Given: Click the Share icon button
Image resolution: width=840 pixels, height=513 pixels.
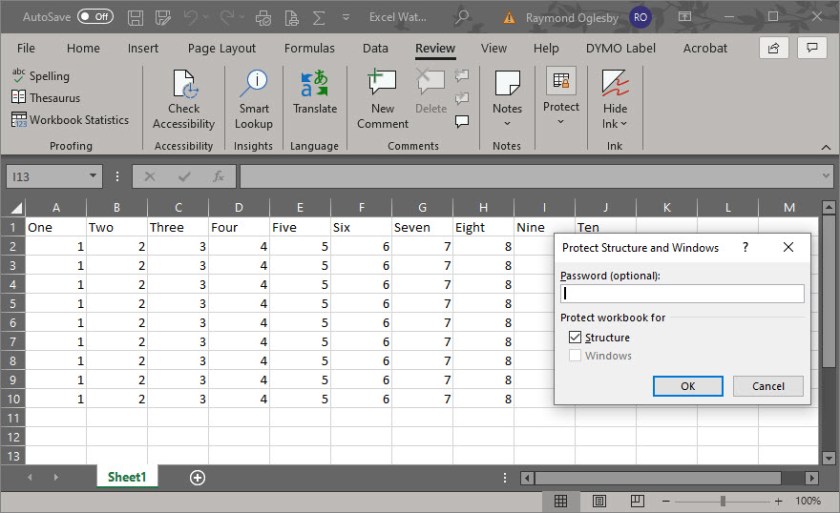Looking at the screenshot, I should pyautogui.click(x=774, y=48).
